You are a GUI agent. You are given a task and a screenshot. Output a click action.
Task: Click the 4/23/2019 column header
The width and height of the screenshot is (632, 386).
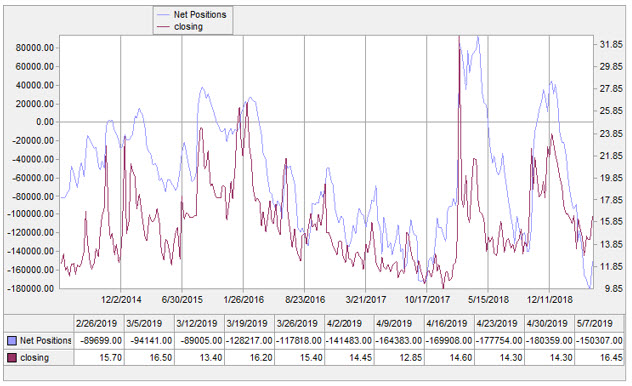499,324
